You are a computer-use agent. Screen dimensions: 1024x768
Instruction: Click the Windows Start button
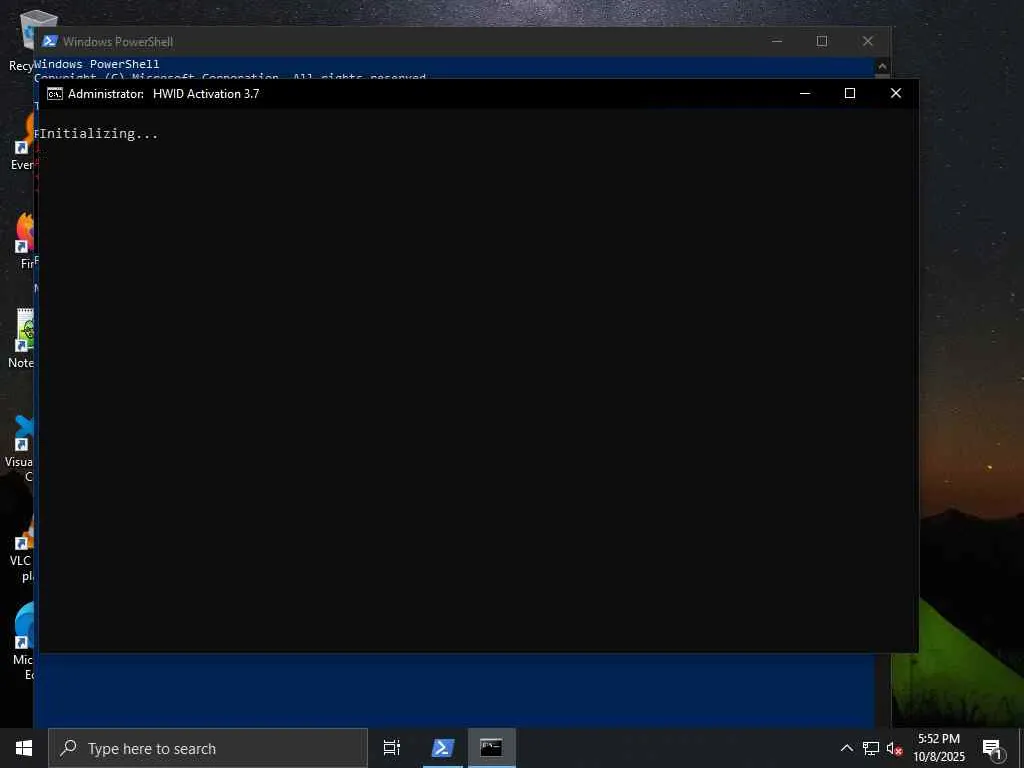pos(24,748)
